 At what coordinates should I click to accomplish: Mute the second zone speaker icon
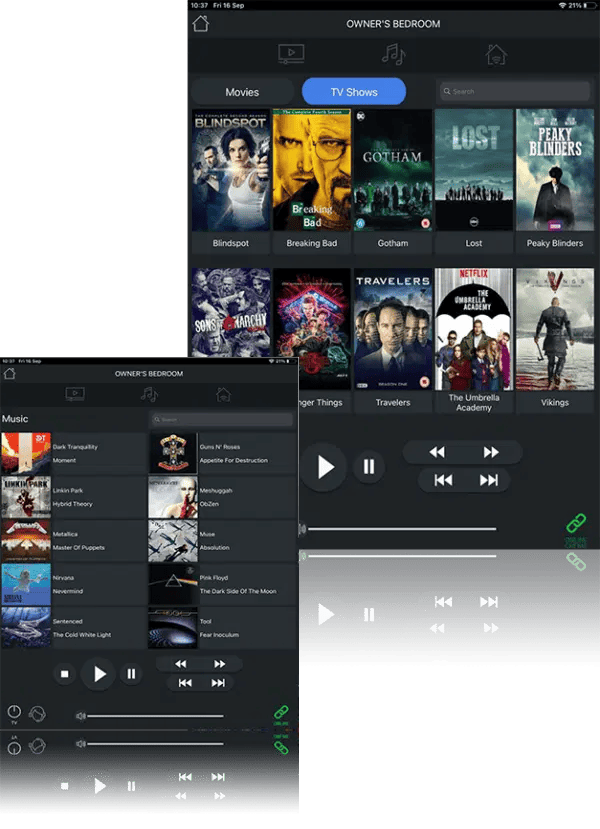click(80, 744)
